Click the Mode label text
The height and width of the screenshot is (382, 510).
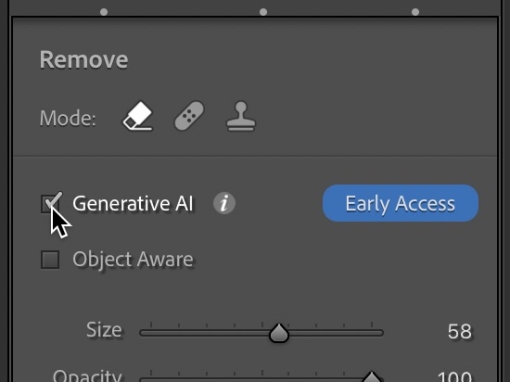(x=68, y=118)
